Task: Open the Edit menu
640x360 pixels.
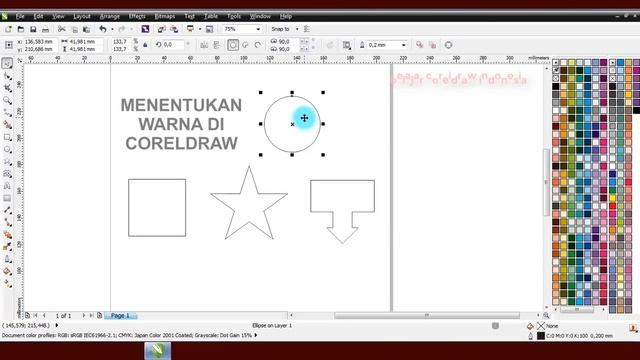Action: (38, 16)
